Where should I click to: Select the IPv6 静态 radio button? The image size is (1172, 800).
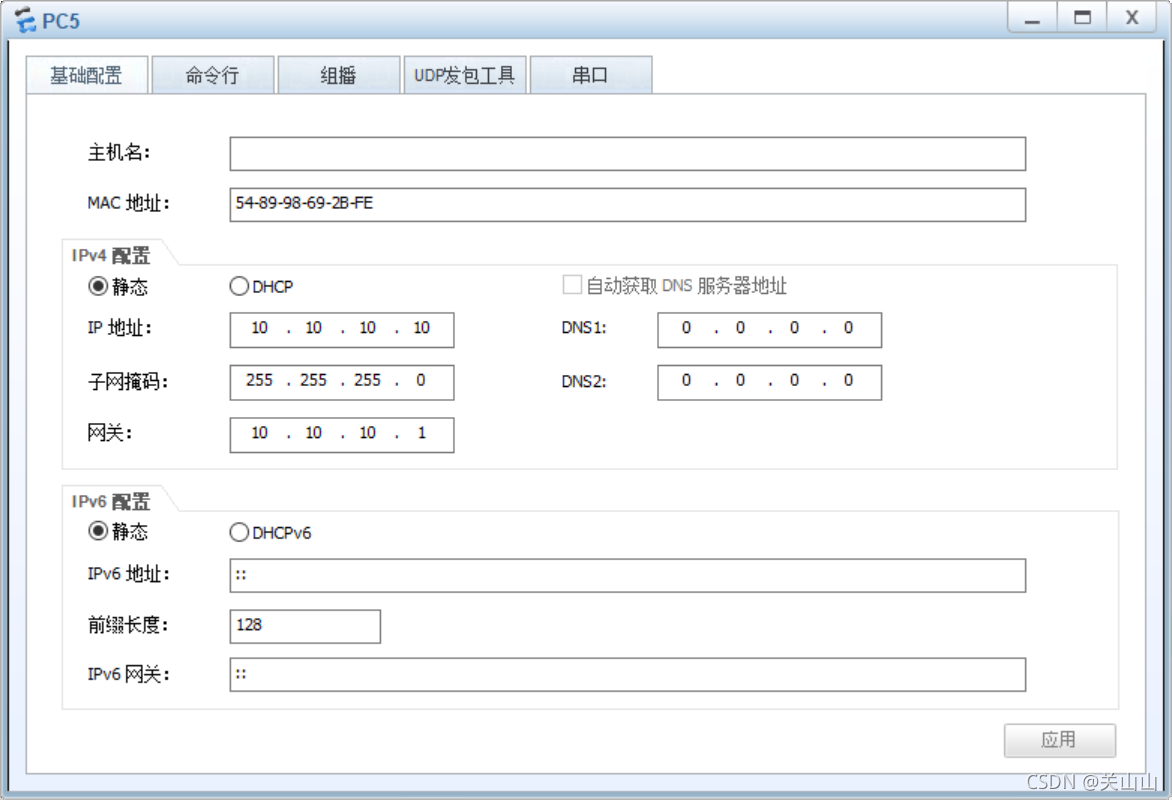(98, 531)
